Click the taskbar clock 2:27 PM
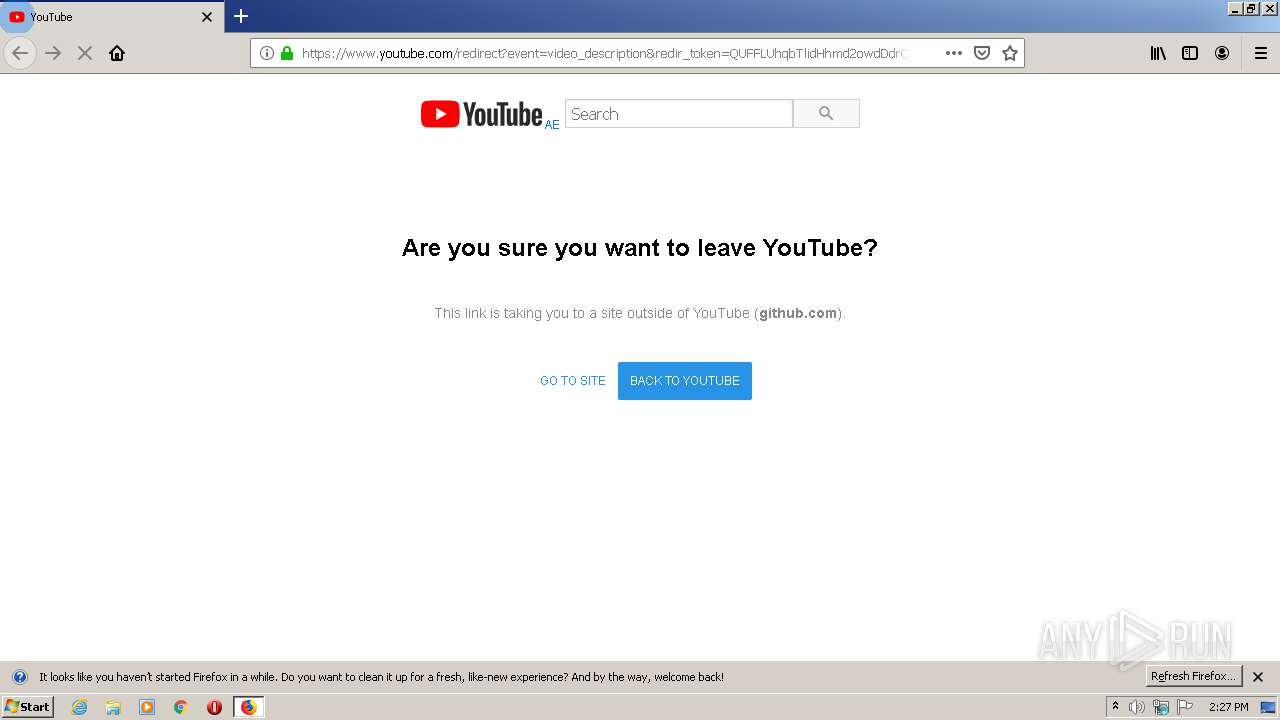This screenshot has height=720, width=1280. click(x=1229, y=707)
